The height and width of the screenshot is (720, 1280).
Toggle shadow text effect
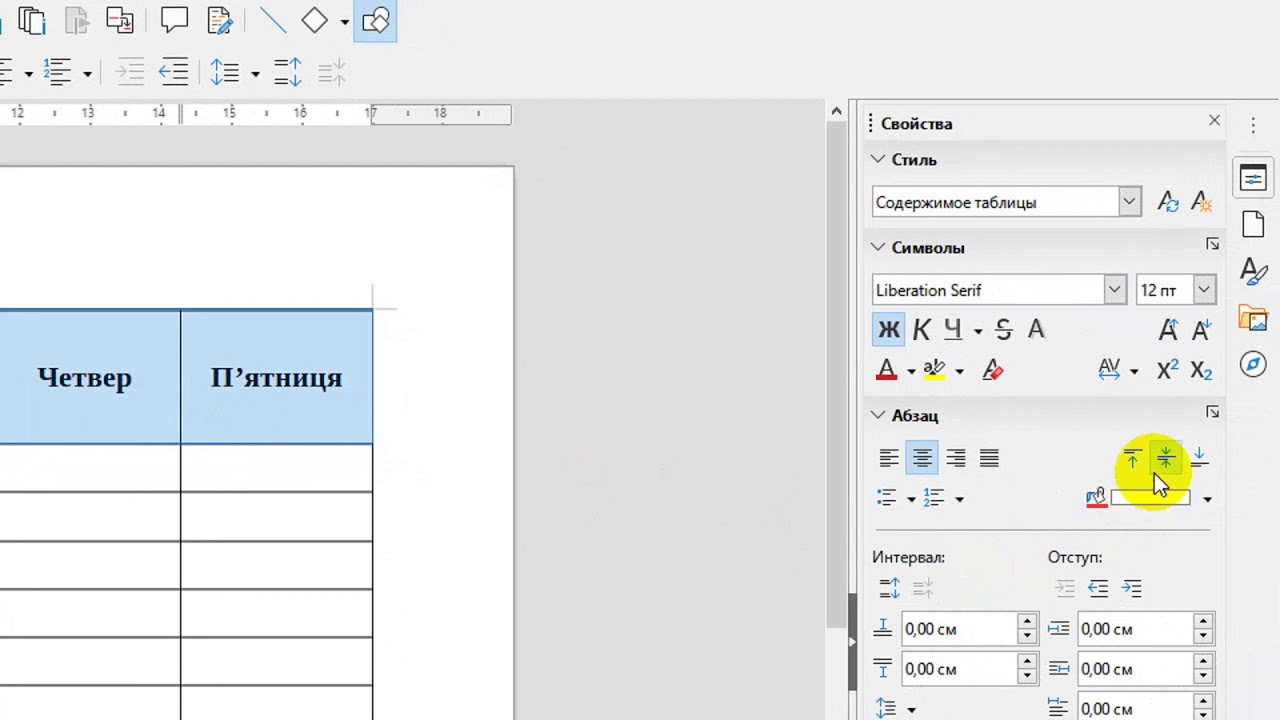1036,329
